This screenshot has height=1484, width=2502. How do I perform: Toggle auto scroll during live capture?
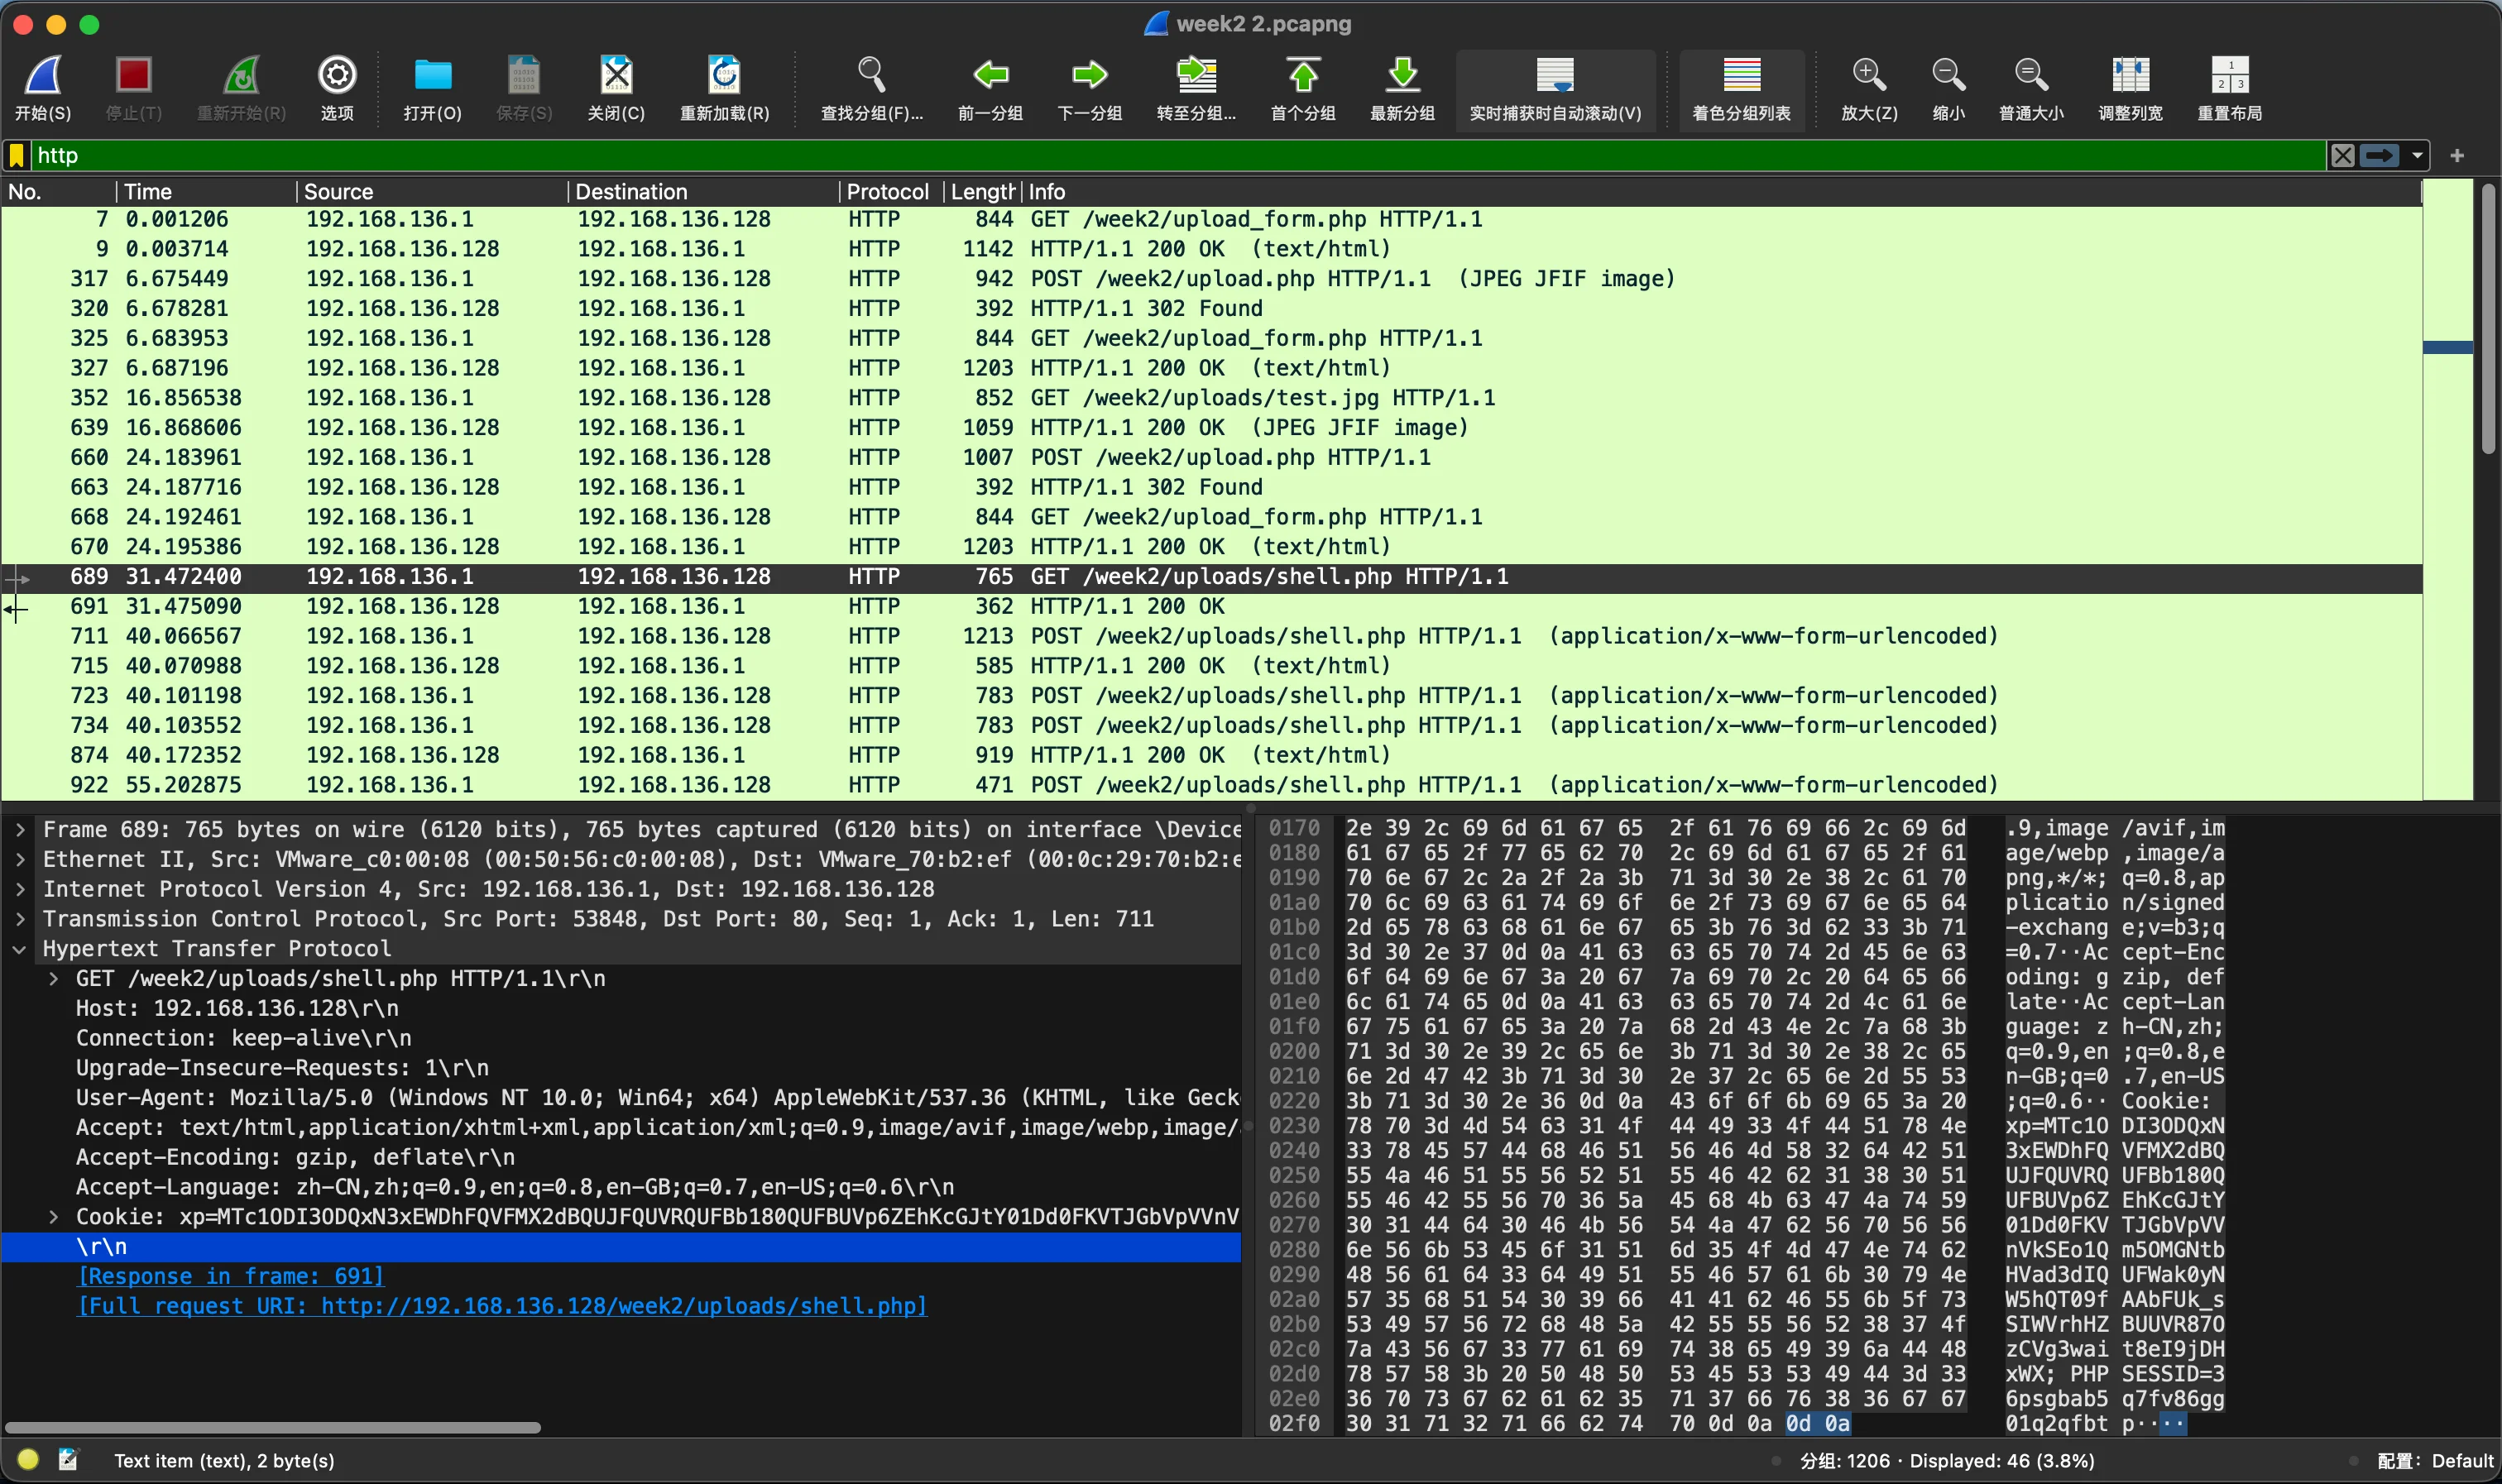tap(1554, 76)
